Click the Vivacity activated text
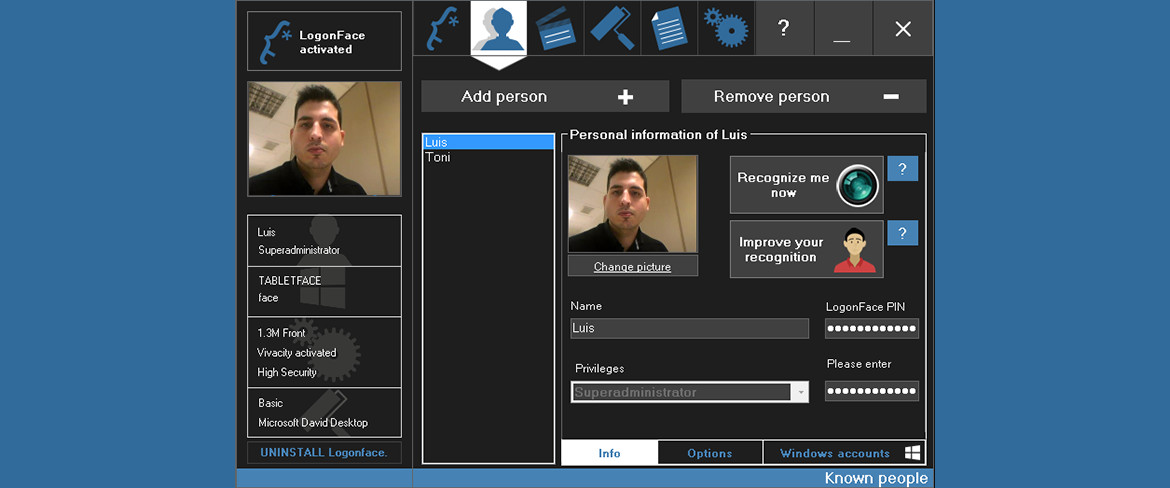The width and height of the screenshot is (1170, 488). tap(297, 352)
